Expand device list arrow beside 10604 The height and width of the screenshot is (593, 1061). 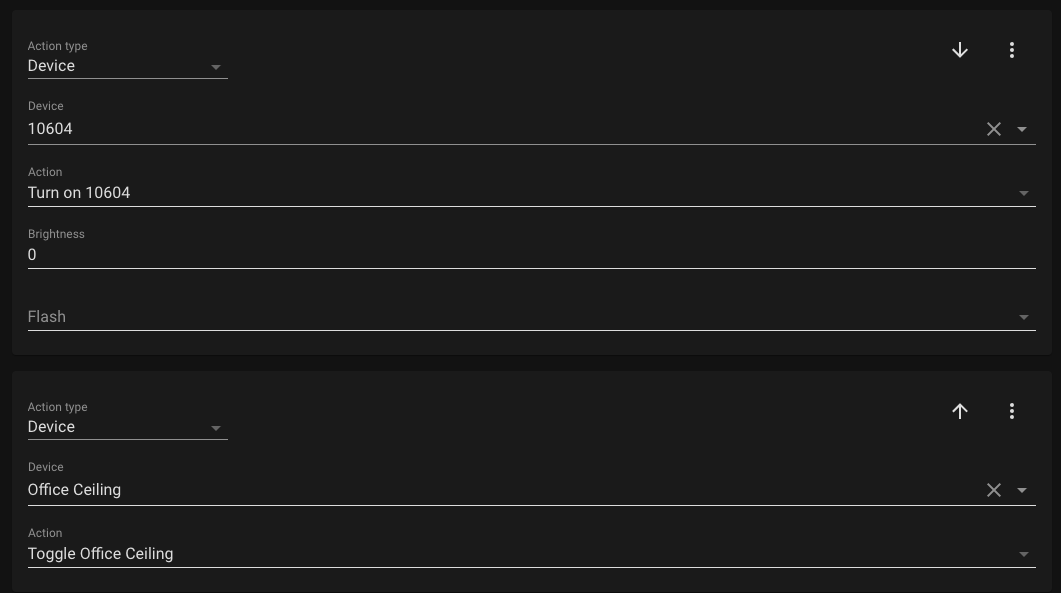[x=1022, y=129]
